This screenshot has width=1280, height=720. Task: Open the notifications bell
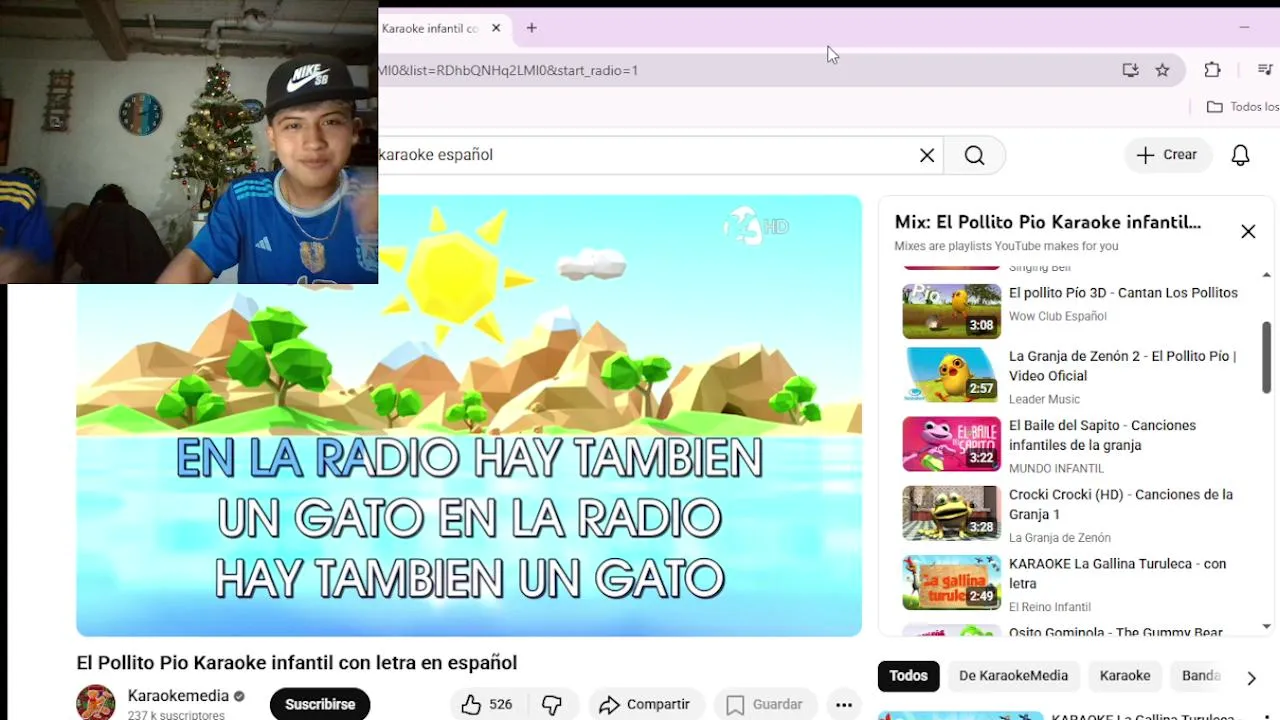[x=1240, y=155]
